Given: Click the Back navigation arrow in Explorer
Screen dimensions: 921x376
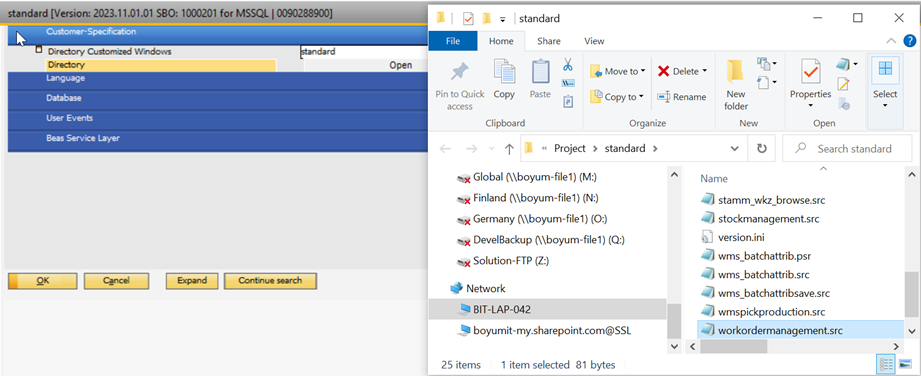Looking at the screenshot, I should [x=445, y=149].
